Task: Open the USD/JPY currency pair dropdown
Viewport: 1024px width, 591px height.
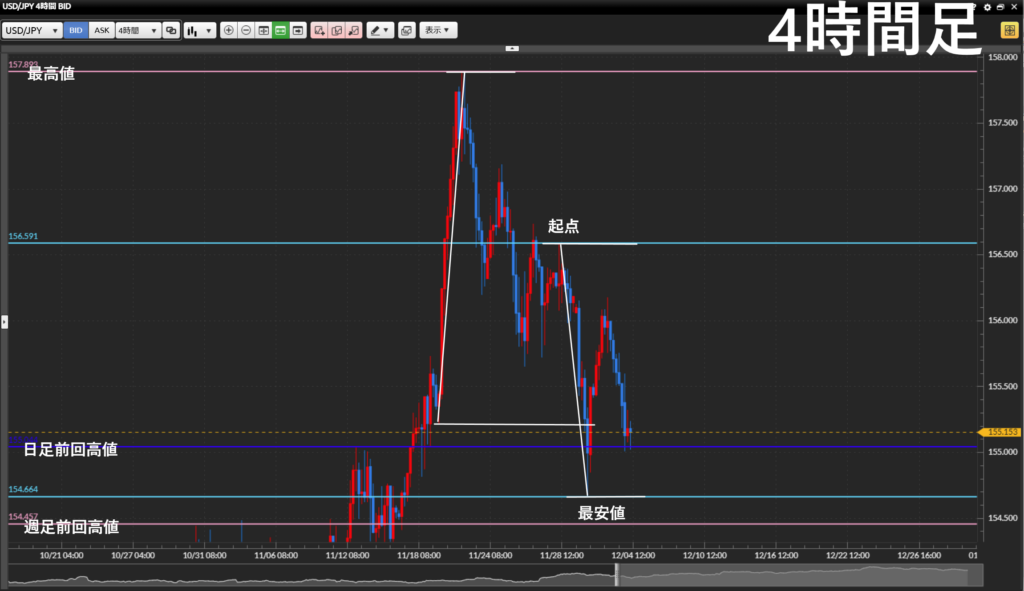Action: (x=32, y=31)
